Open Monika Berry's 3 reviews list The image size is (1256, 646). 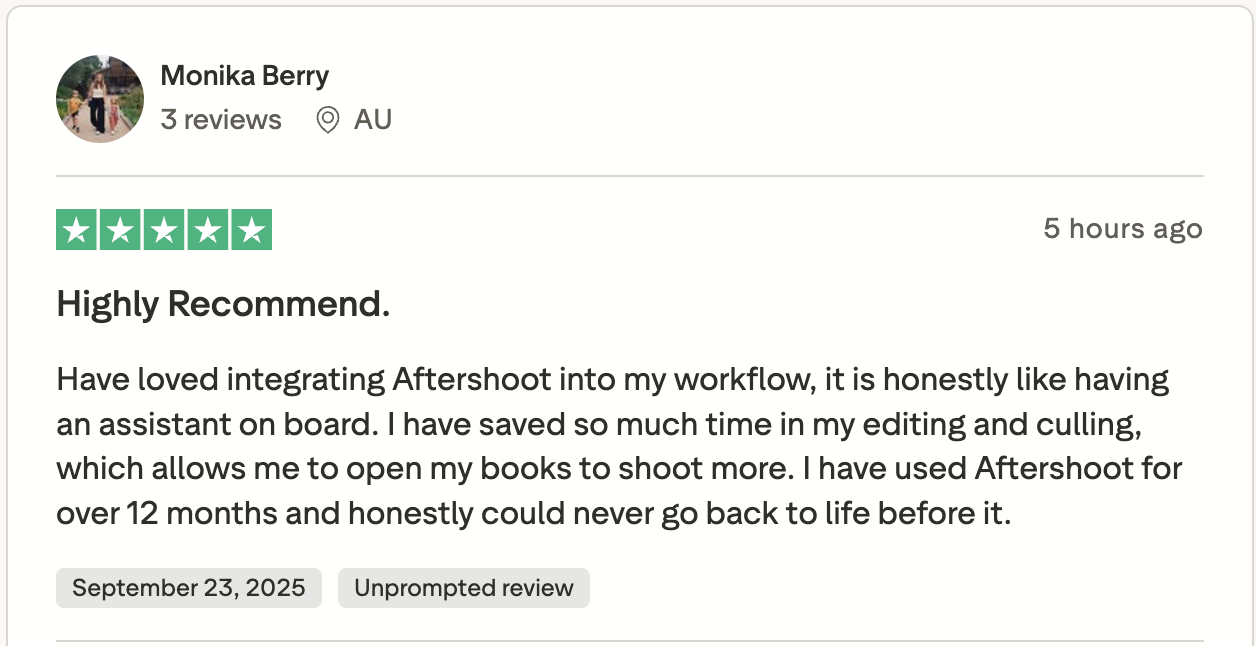pos(221,119)
